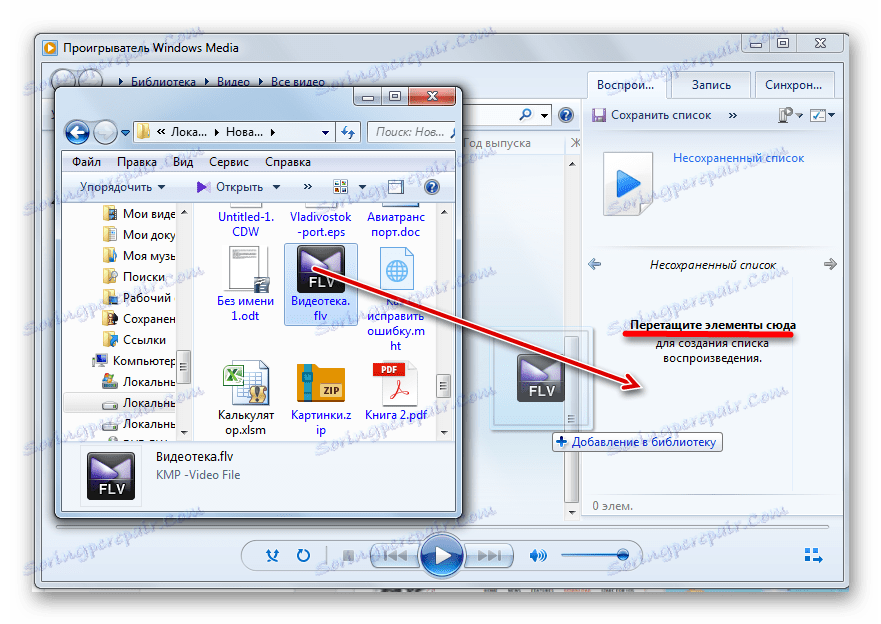Open the Запись tab
881x624 pixels.
[x=711, y=85]
